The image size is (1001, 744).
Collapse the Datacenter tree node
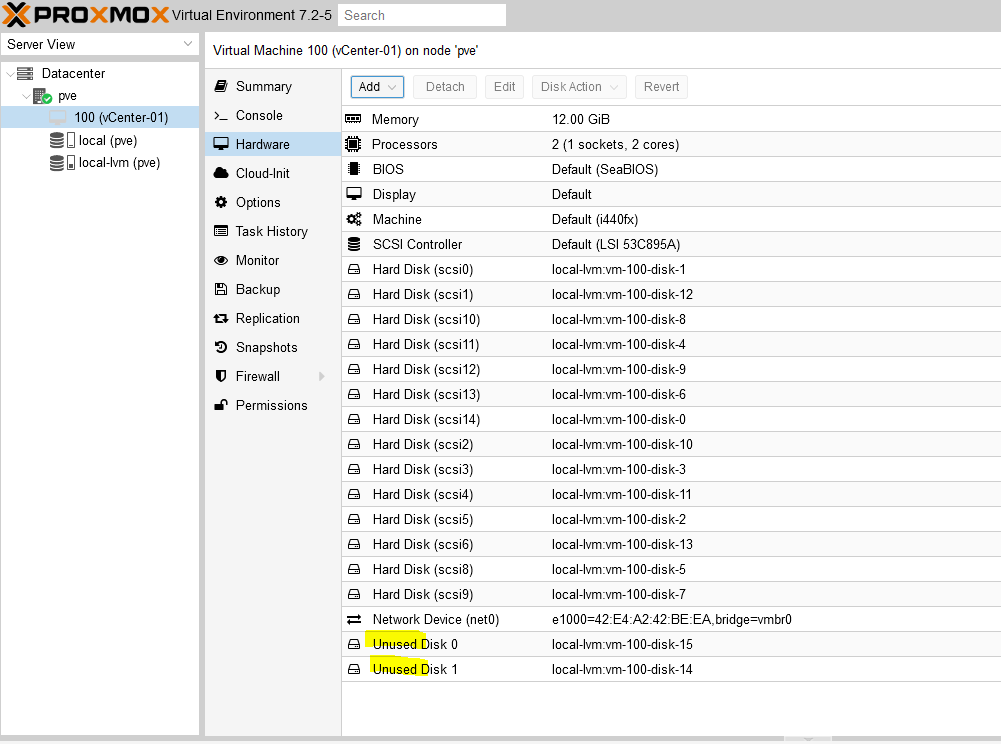(x=10, y=74)
